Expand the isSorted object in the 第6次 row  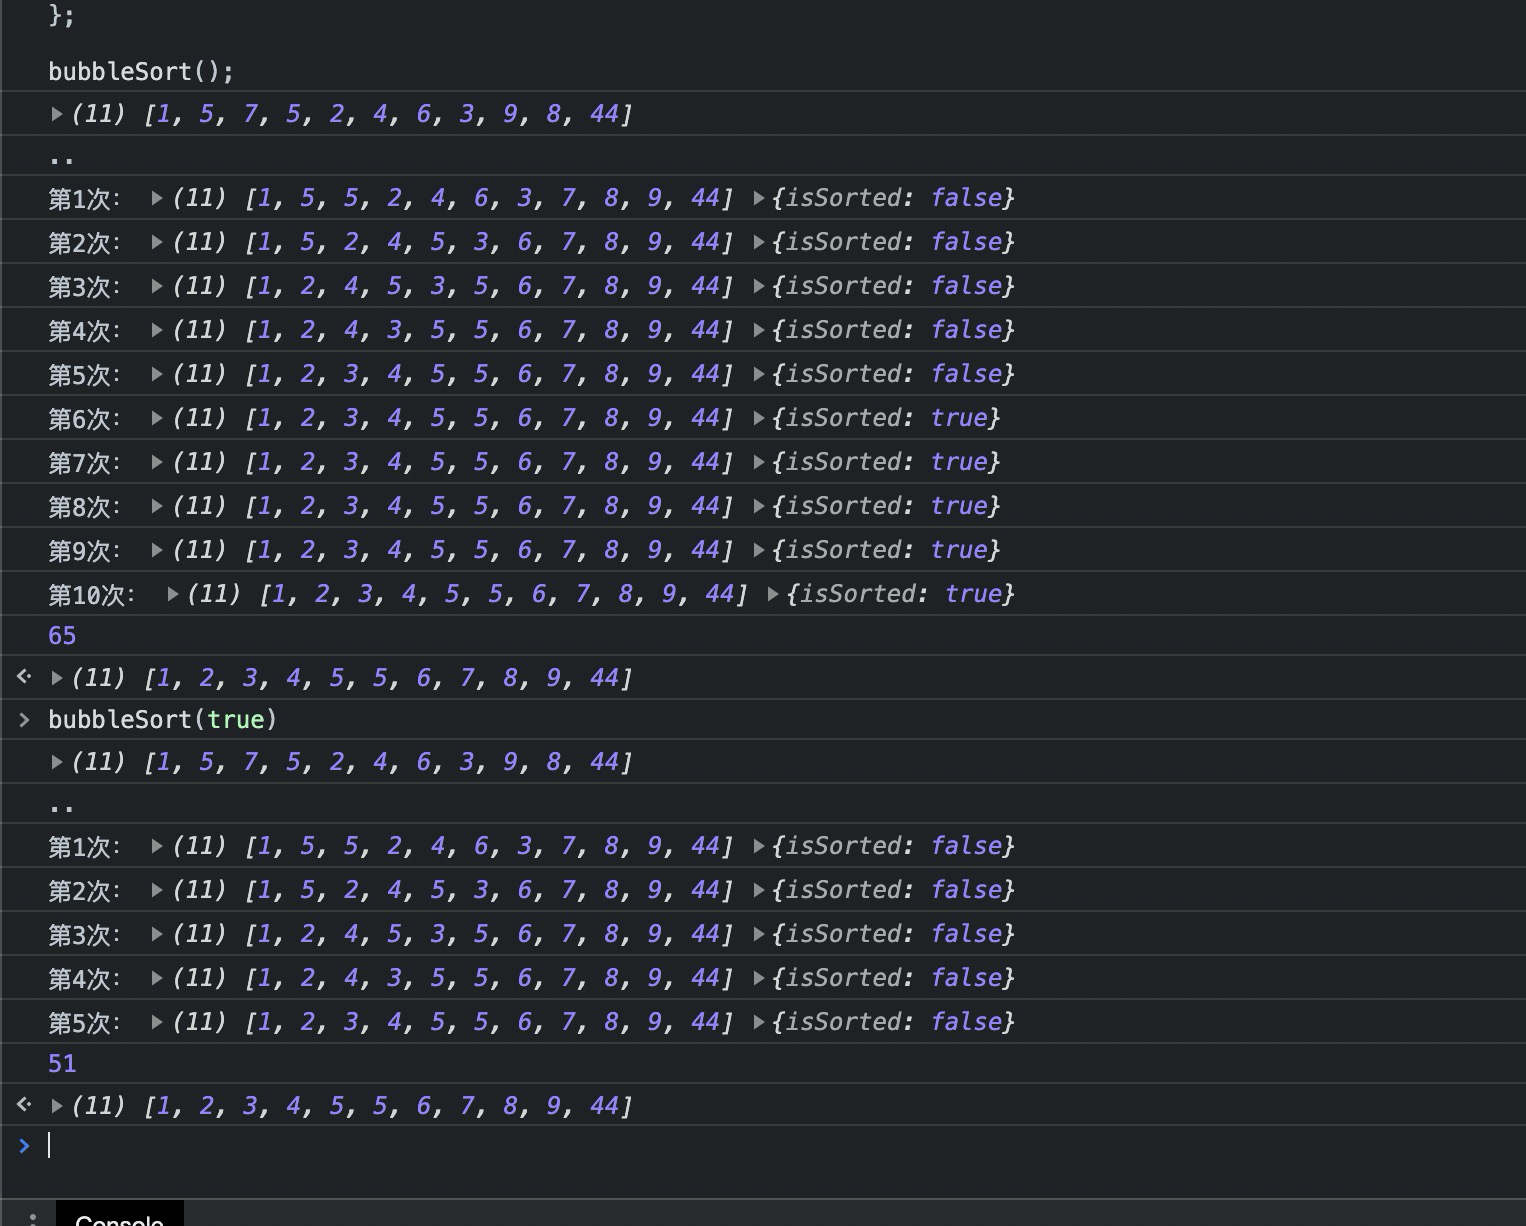point(759,418)
